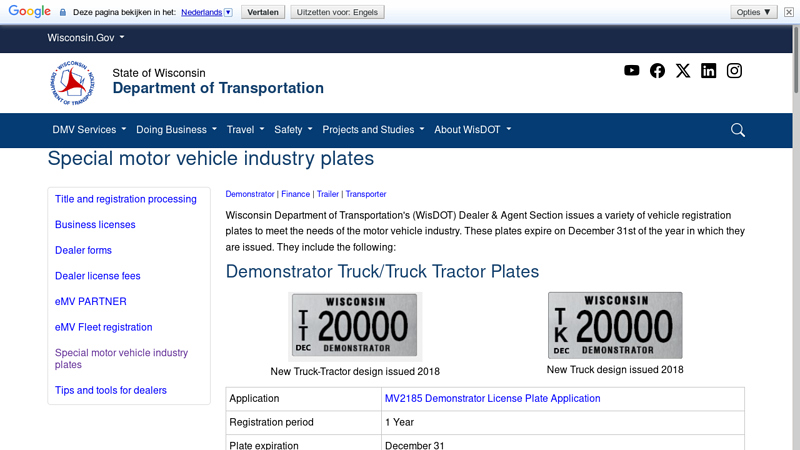The width and height of the screenshot is (800, 450).
Task: Jump to Trailer anchor link
Action: click(328, 194)
